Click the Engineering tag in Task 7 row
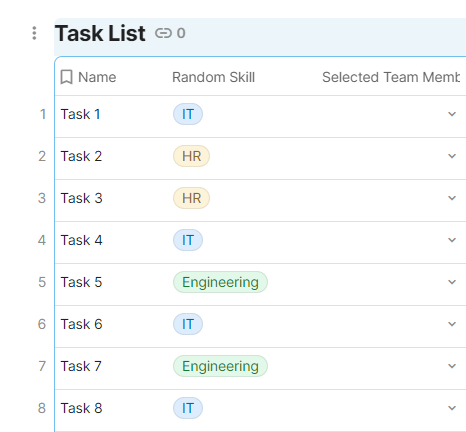Viewport: 466px width, 432px height. [220, 366]
